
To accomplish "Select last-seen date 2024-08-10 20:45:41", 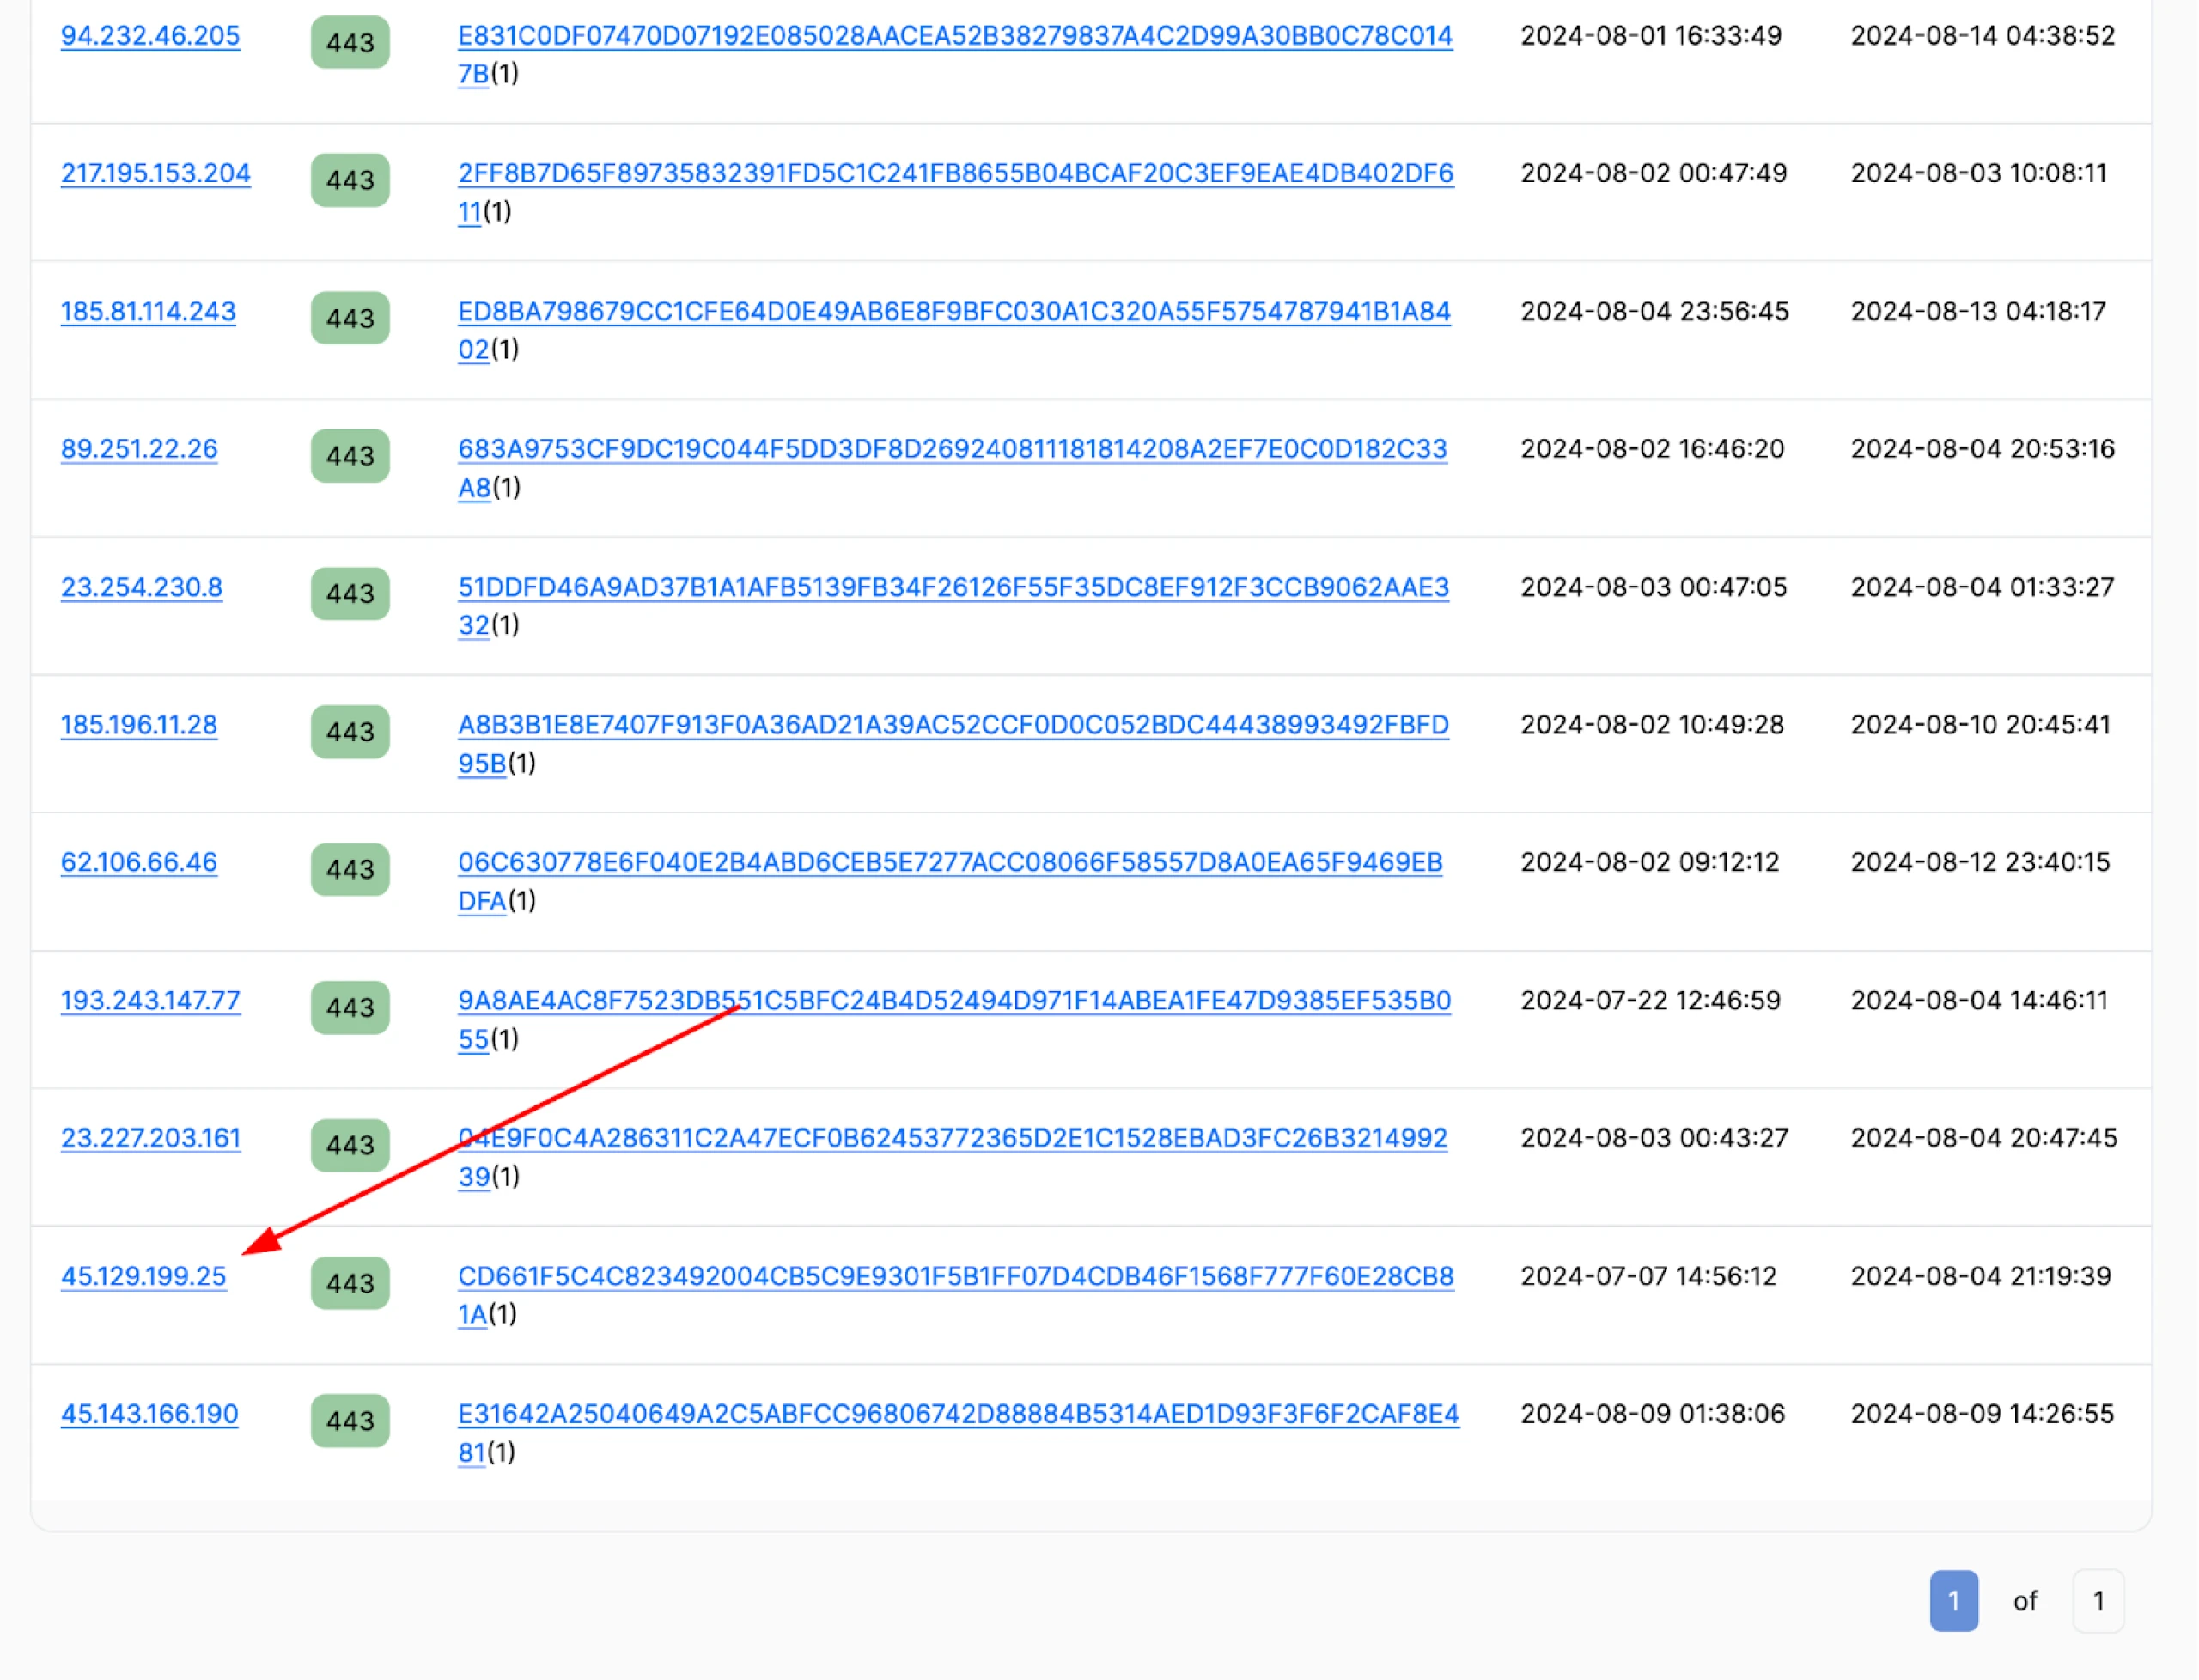I will (x=1981, y=725).
